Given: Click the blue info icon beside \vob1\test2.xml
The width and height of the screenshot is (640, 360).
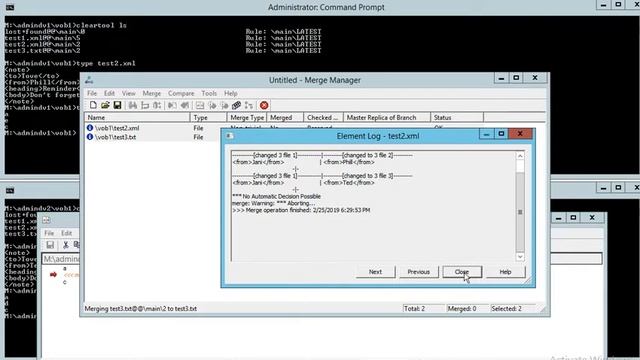Looking at the screenshot, I should [90, 128].
